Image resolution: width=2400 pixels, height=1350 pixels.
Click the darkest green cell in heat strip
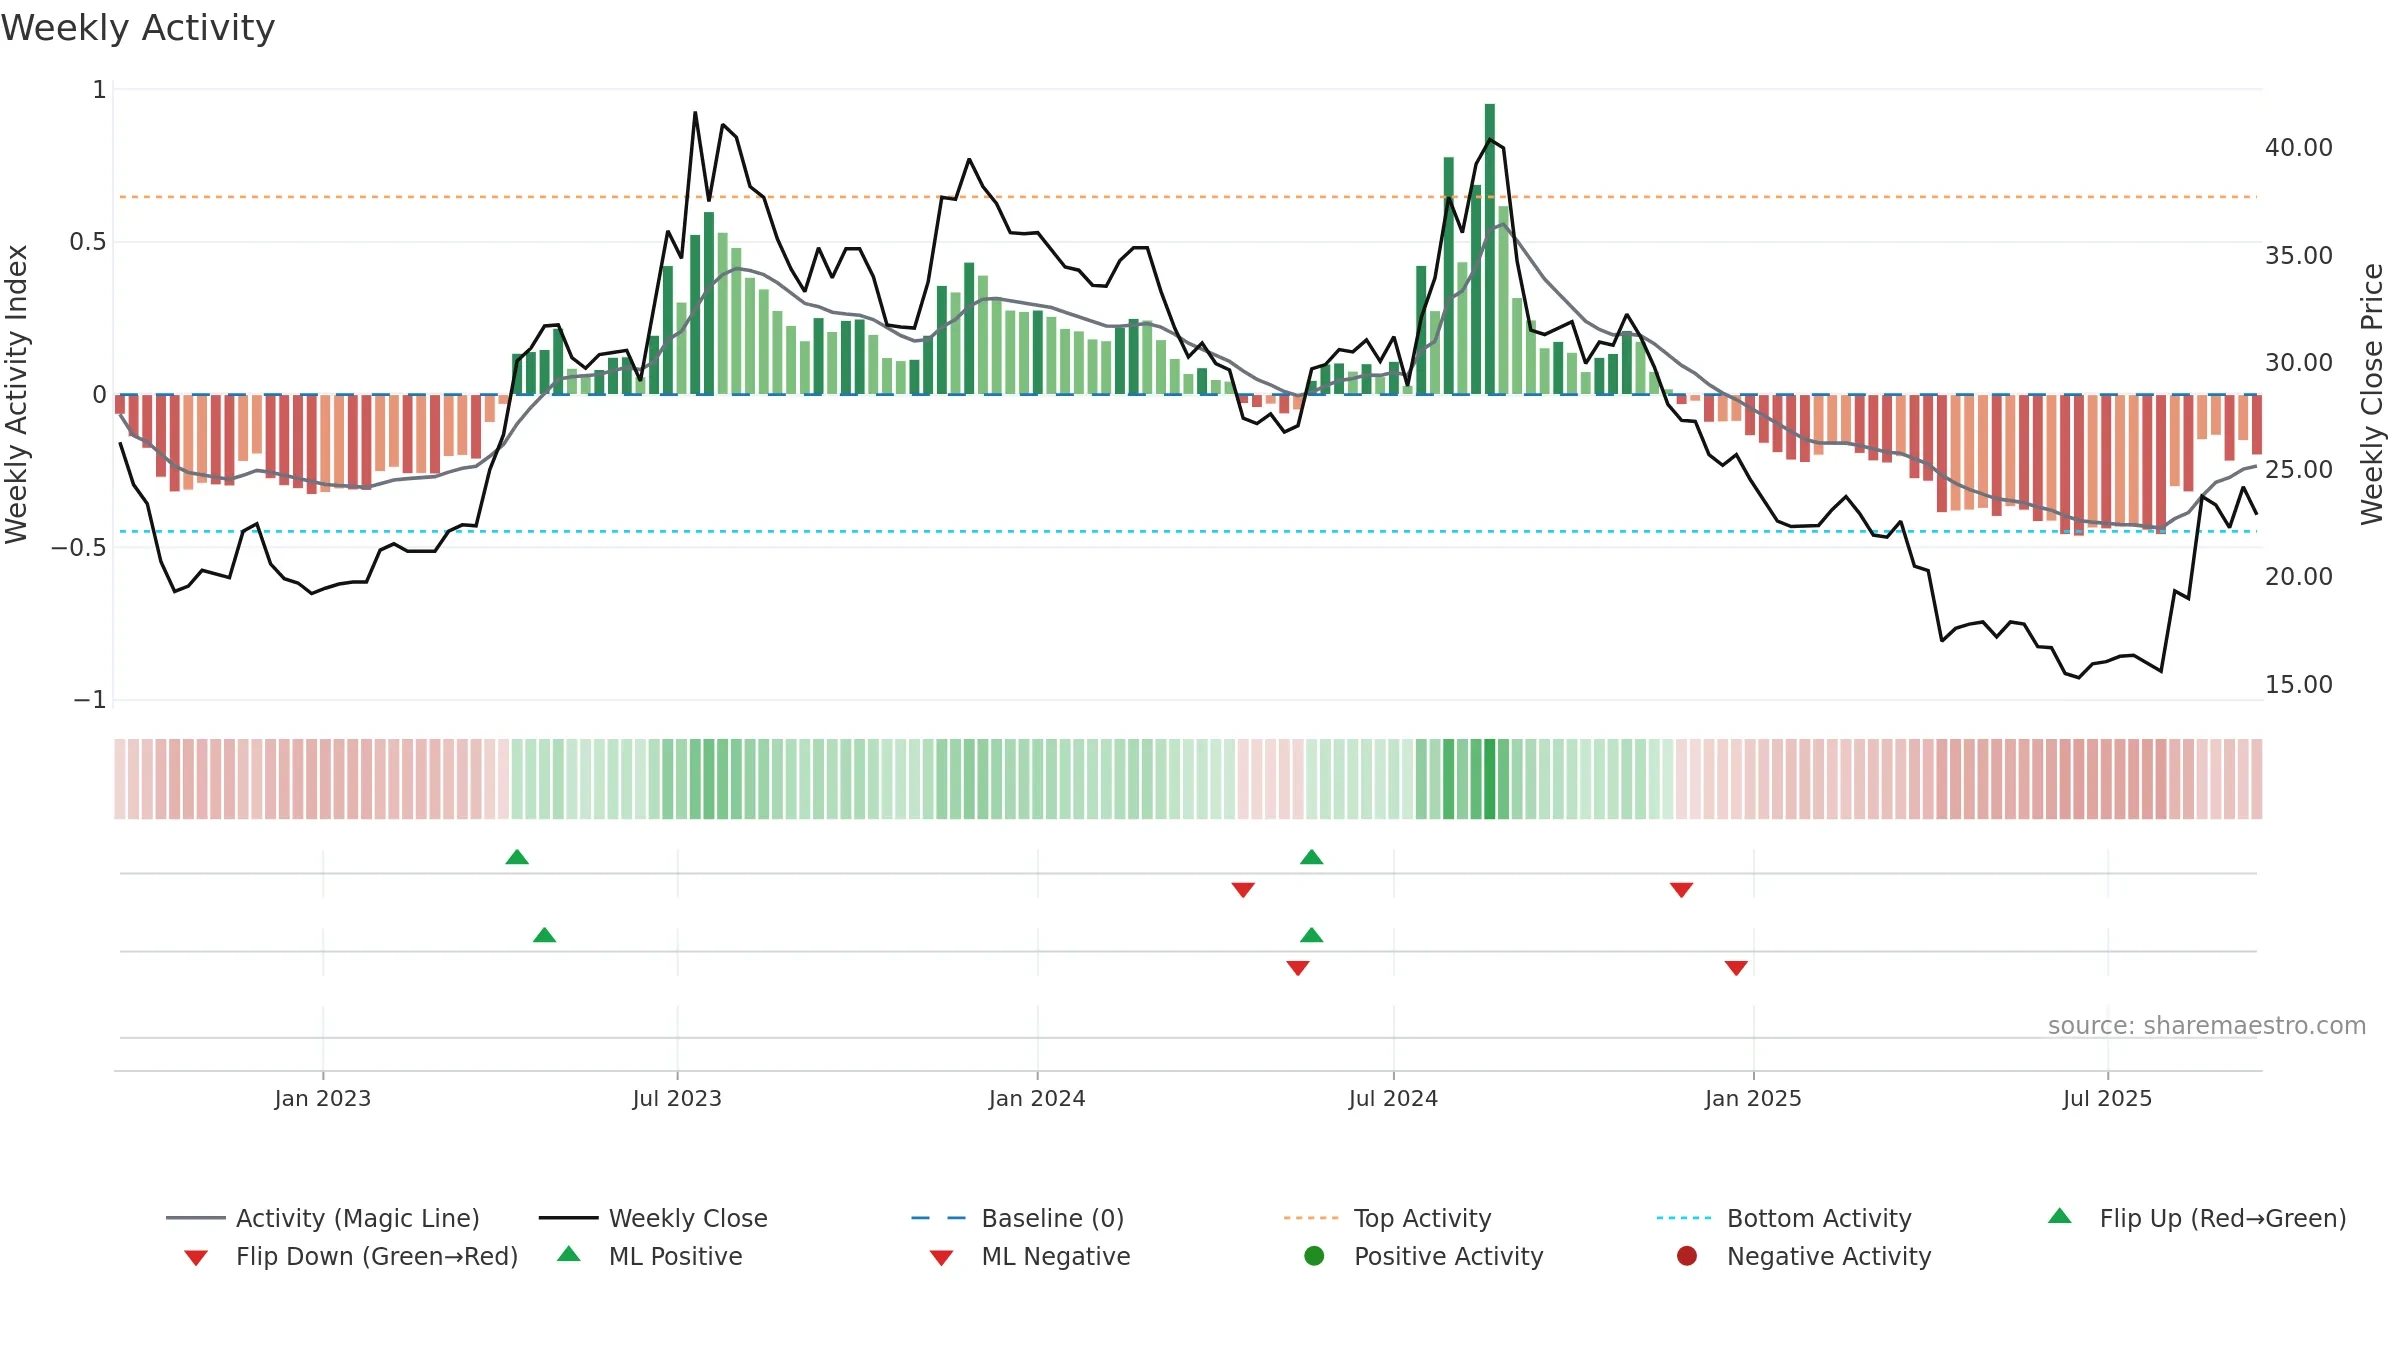pyautogui.click(x=1490, y=779)
